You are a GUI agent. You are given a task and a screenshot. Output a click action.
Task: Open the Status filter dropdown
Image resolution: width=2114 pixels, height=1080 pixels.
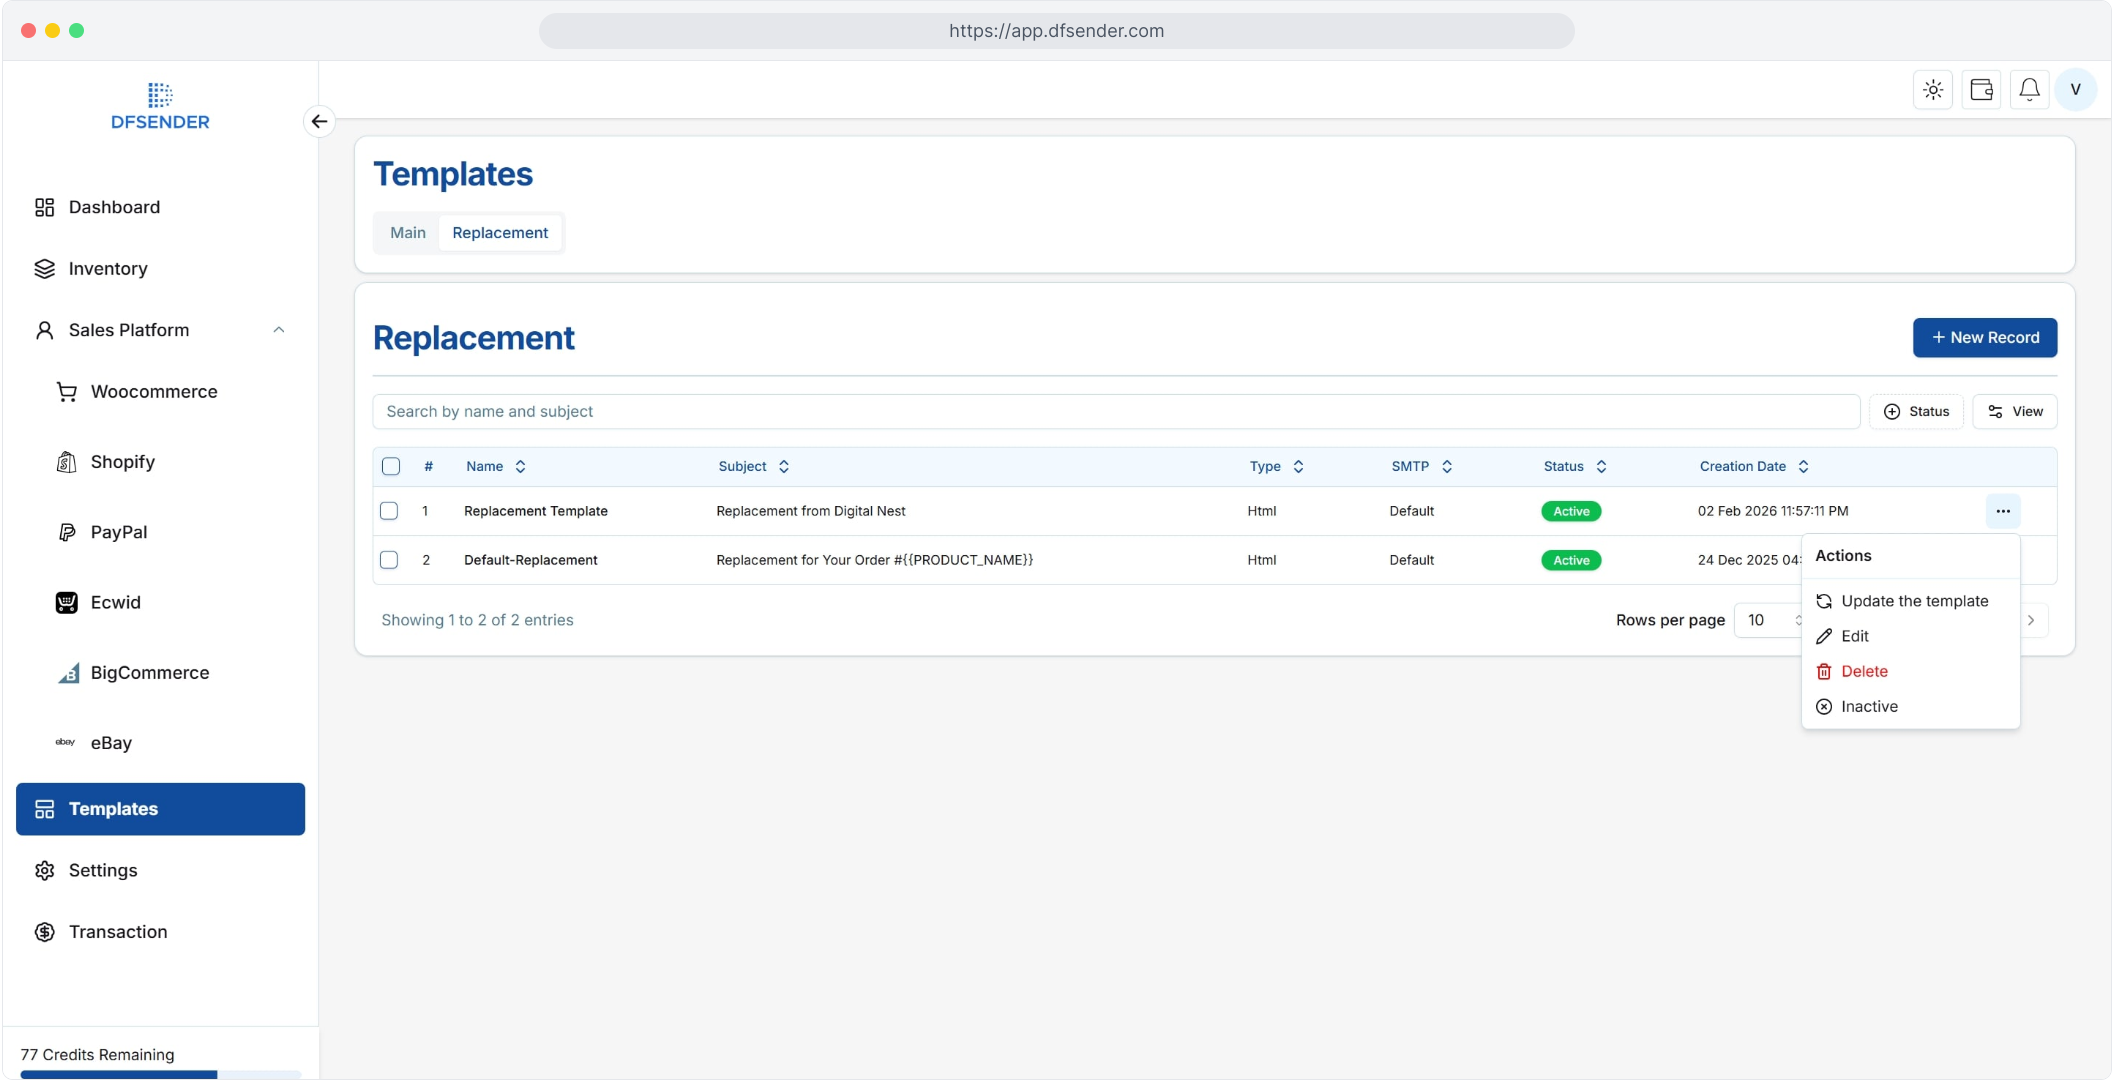pyautogui.click(x=1916, y=412)
